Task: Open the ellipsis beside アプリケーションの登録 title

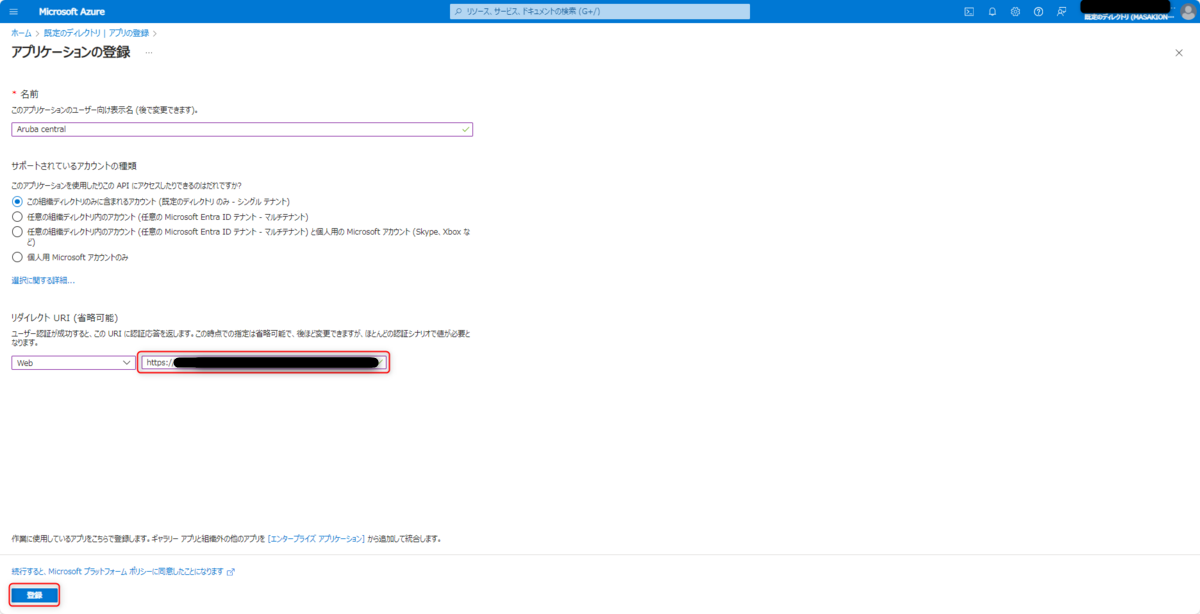Action: point(149,52)
